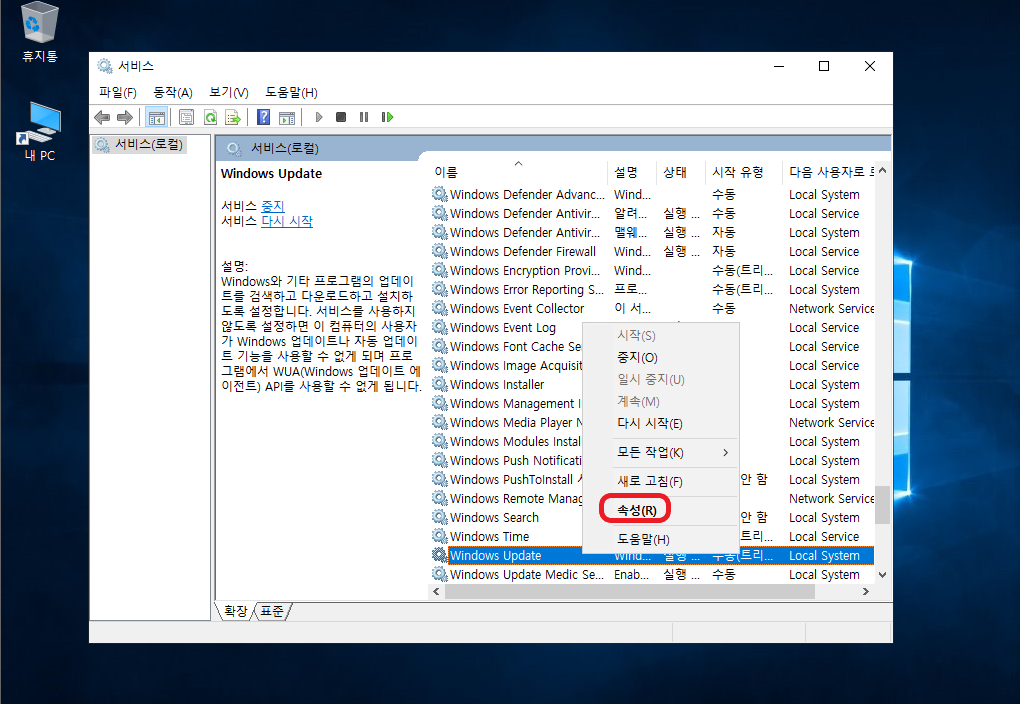Click the gear icon beside Windows Search
The image size is (1020, 704).
[x=440, y=517]
